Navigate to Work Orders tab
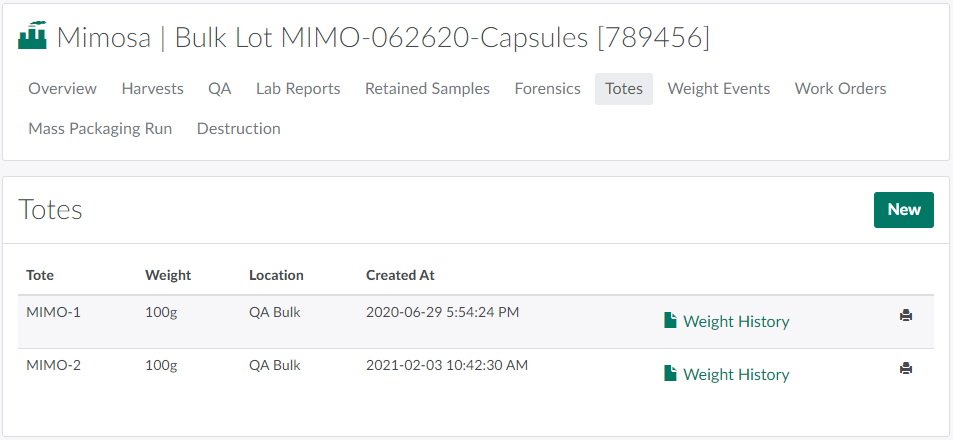 (x=840, y=89)
